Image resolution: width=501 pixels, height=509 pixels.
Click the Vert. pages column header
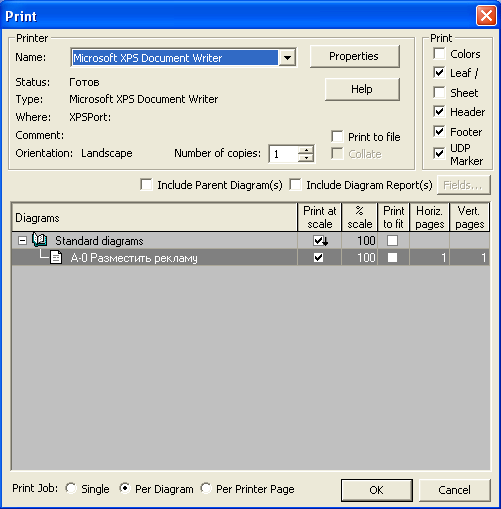coord(470,217)
